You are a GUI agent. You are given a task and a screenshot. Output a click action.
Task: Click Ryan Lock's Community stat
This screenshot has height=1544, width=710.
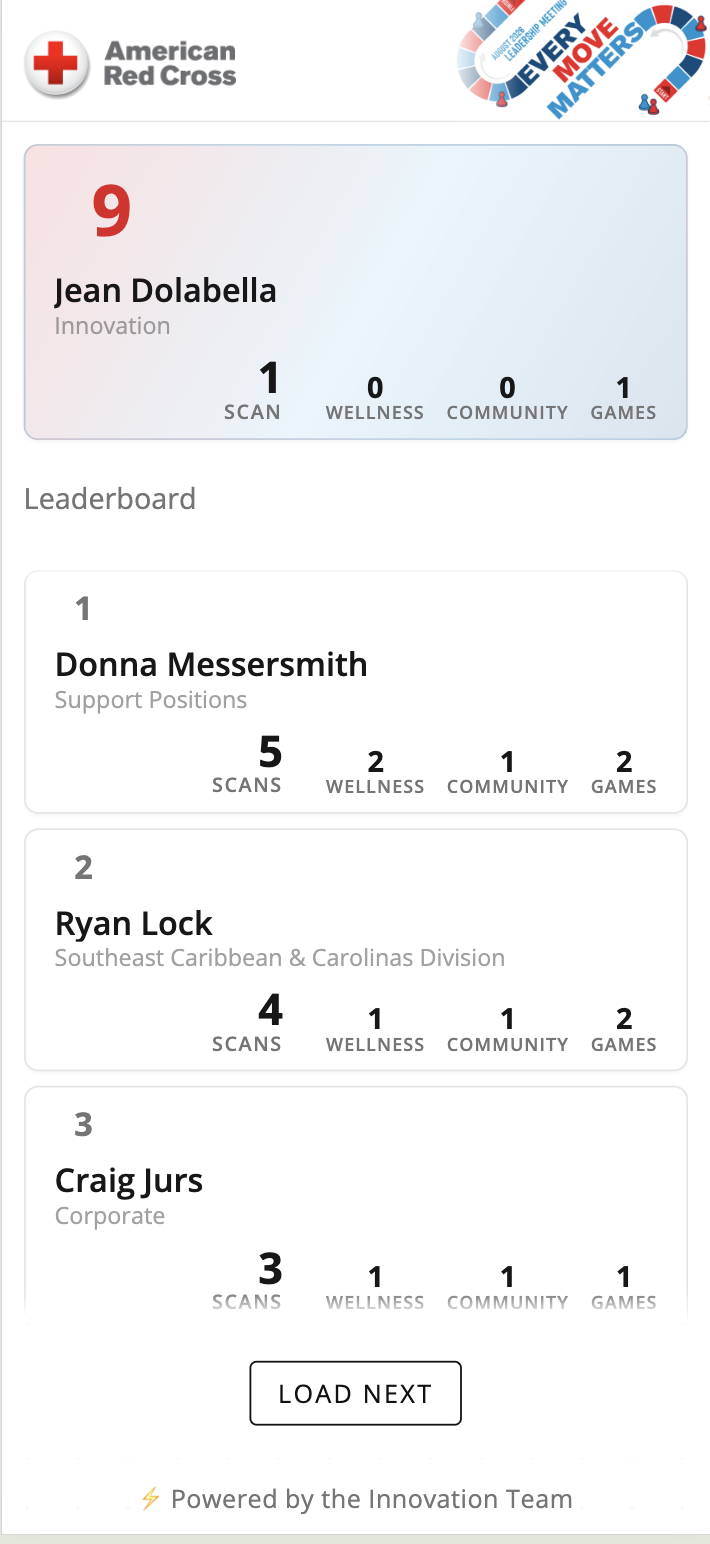pyautogui.click(x=507, y=1030)
